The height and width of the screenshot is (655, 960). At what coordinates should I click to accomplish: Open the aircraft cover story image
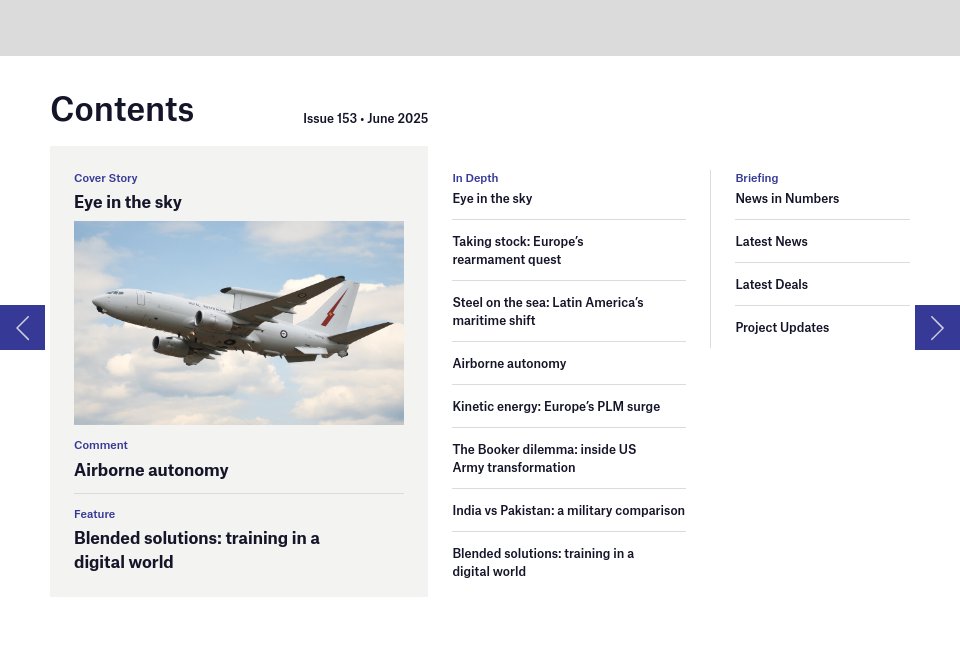click(238, 322)
